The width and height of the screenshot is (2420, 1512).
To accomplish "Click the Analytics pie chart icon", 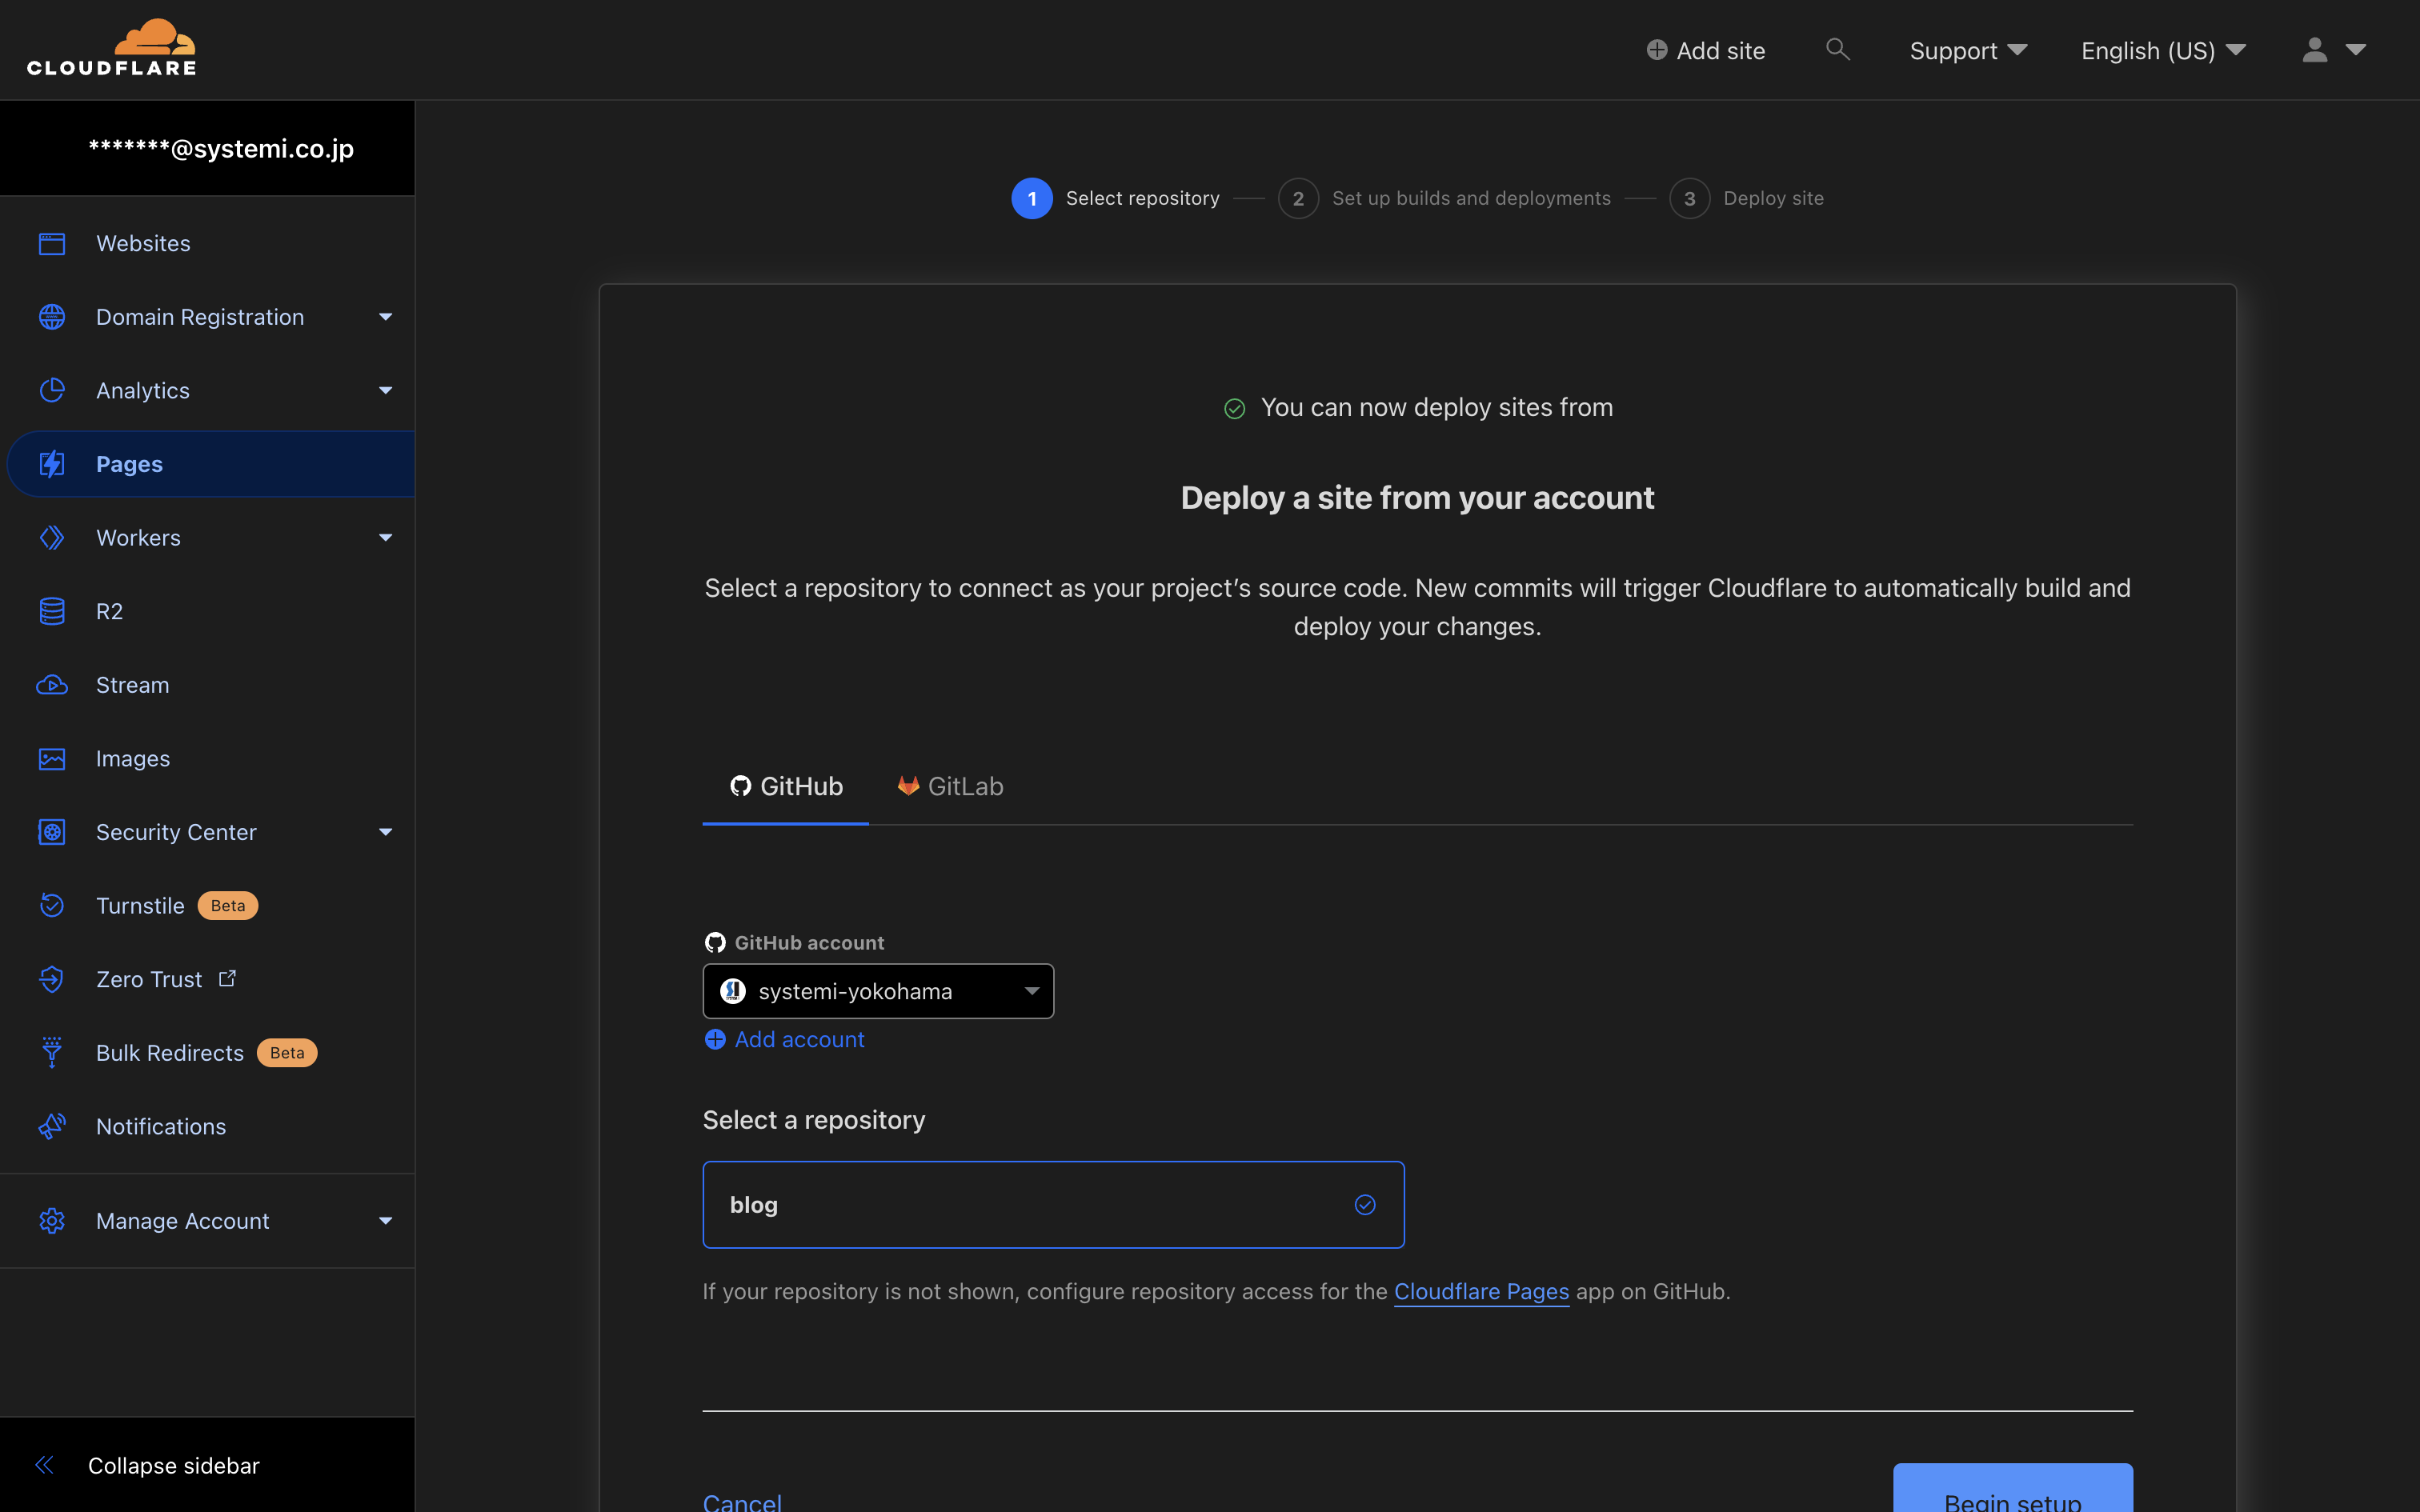I will click(x=52, y=390).
